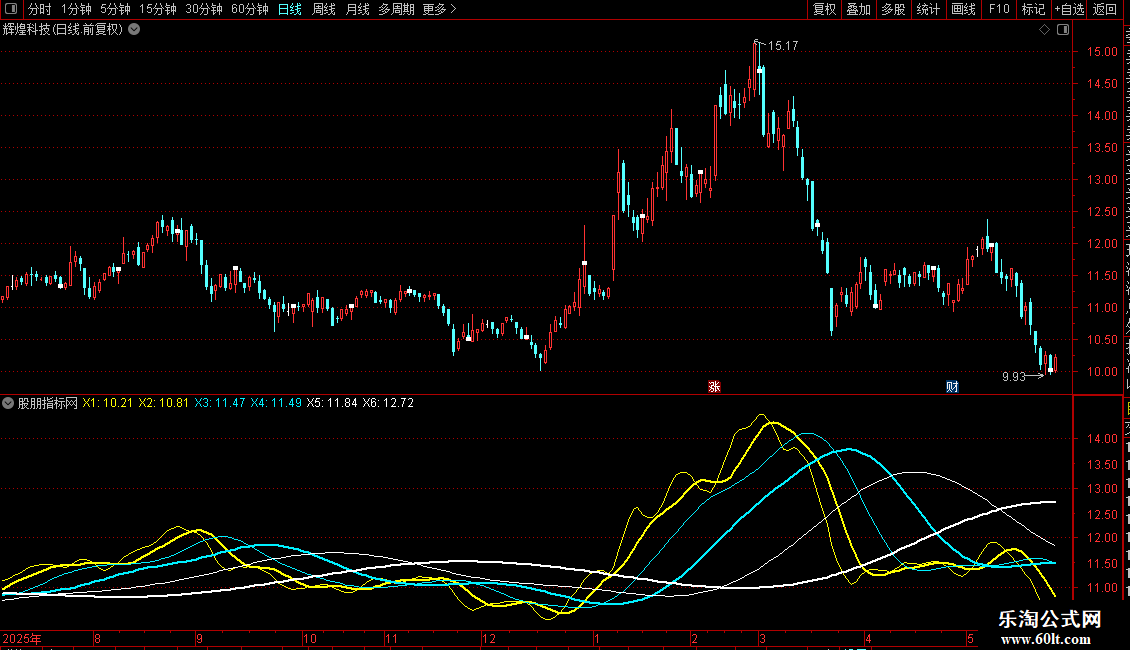Switch to 月线 monthly chart
Viewport: 1130px width, 650px height.
[357, 9]
